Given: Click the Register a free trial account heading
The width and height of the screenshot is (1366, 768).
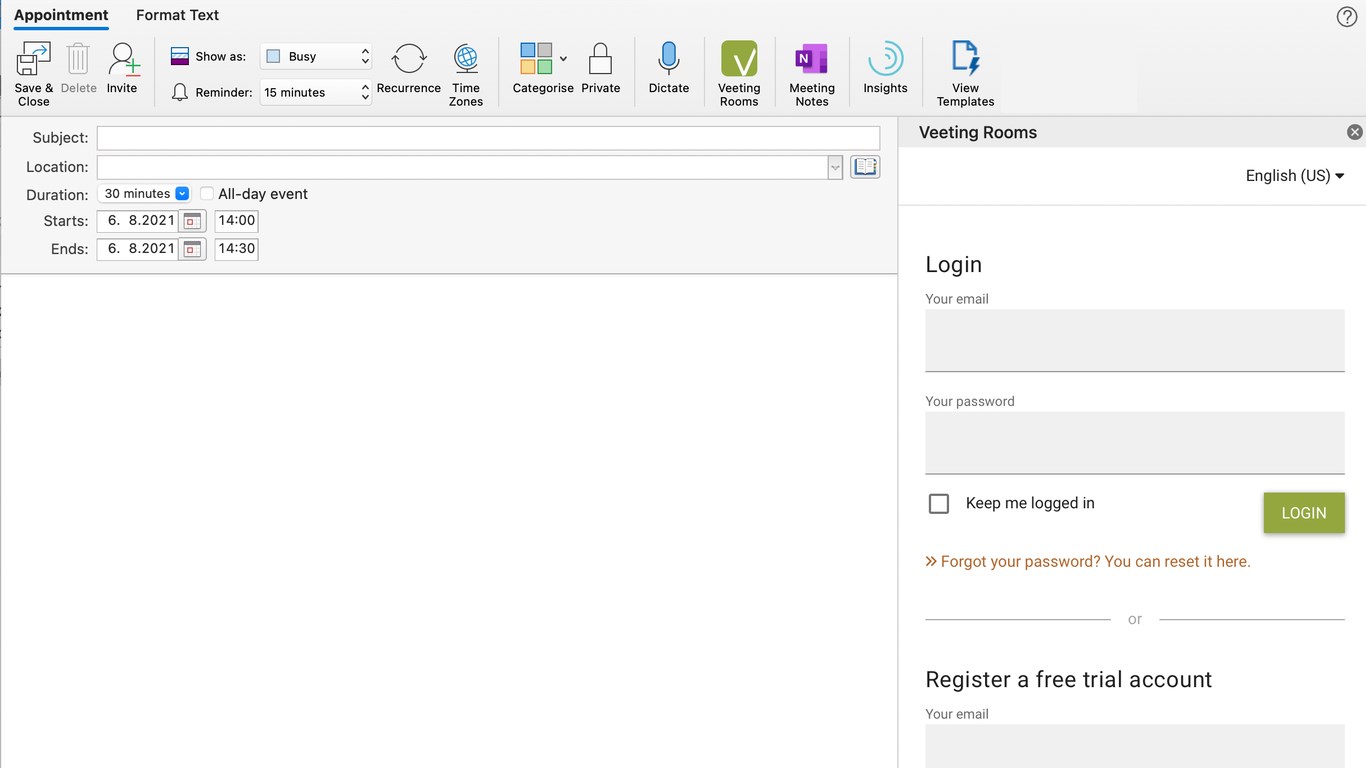Looking at the screenshot, I should pyautogui.click(x=1069, y=680).
